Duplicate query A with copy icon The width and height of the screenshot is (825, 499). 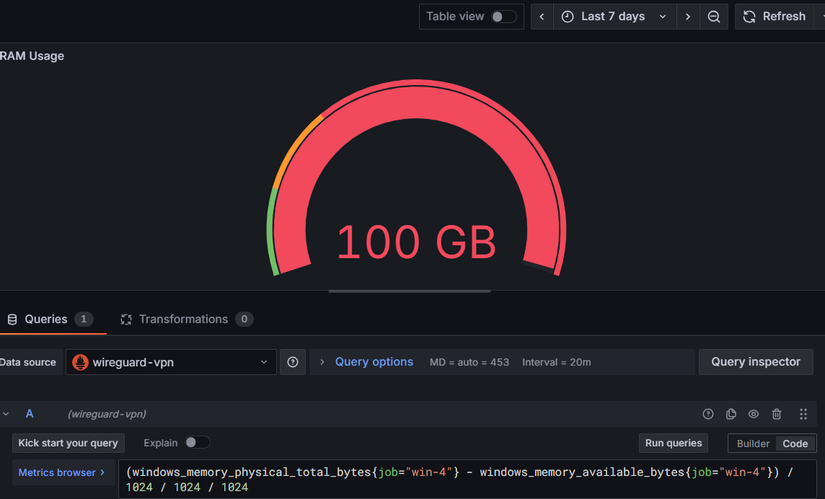tap(731, 414)
